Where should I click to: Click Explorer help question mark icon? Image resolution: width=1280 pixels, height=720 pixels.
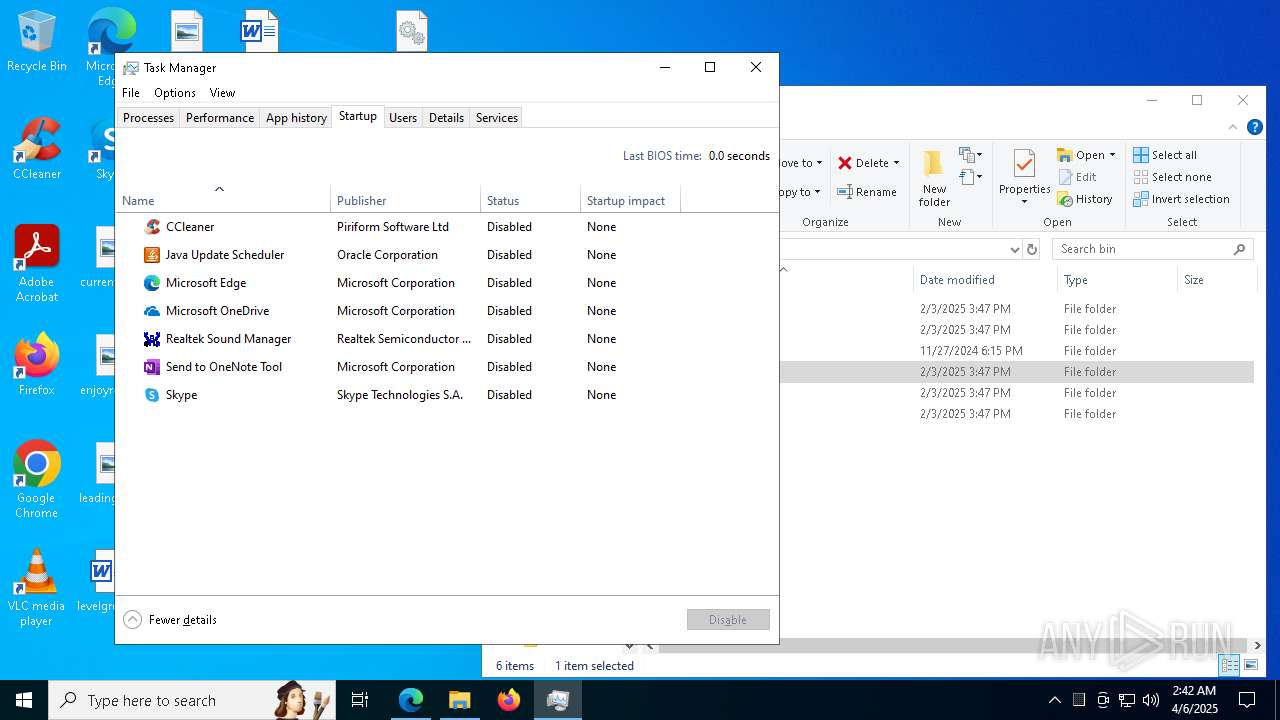pyautogui.click(x=1254, y=127)
